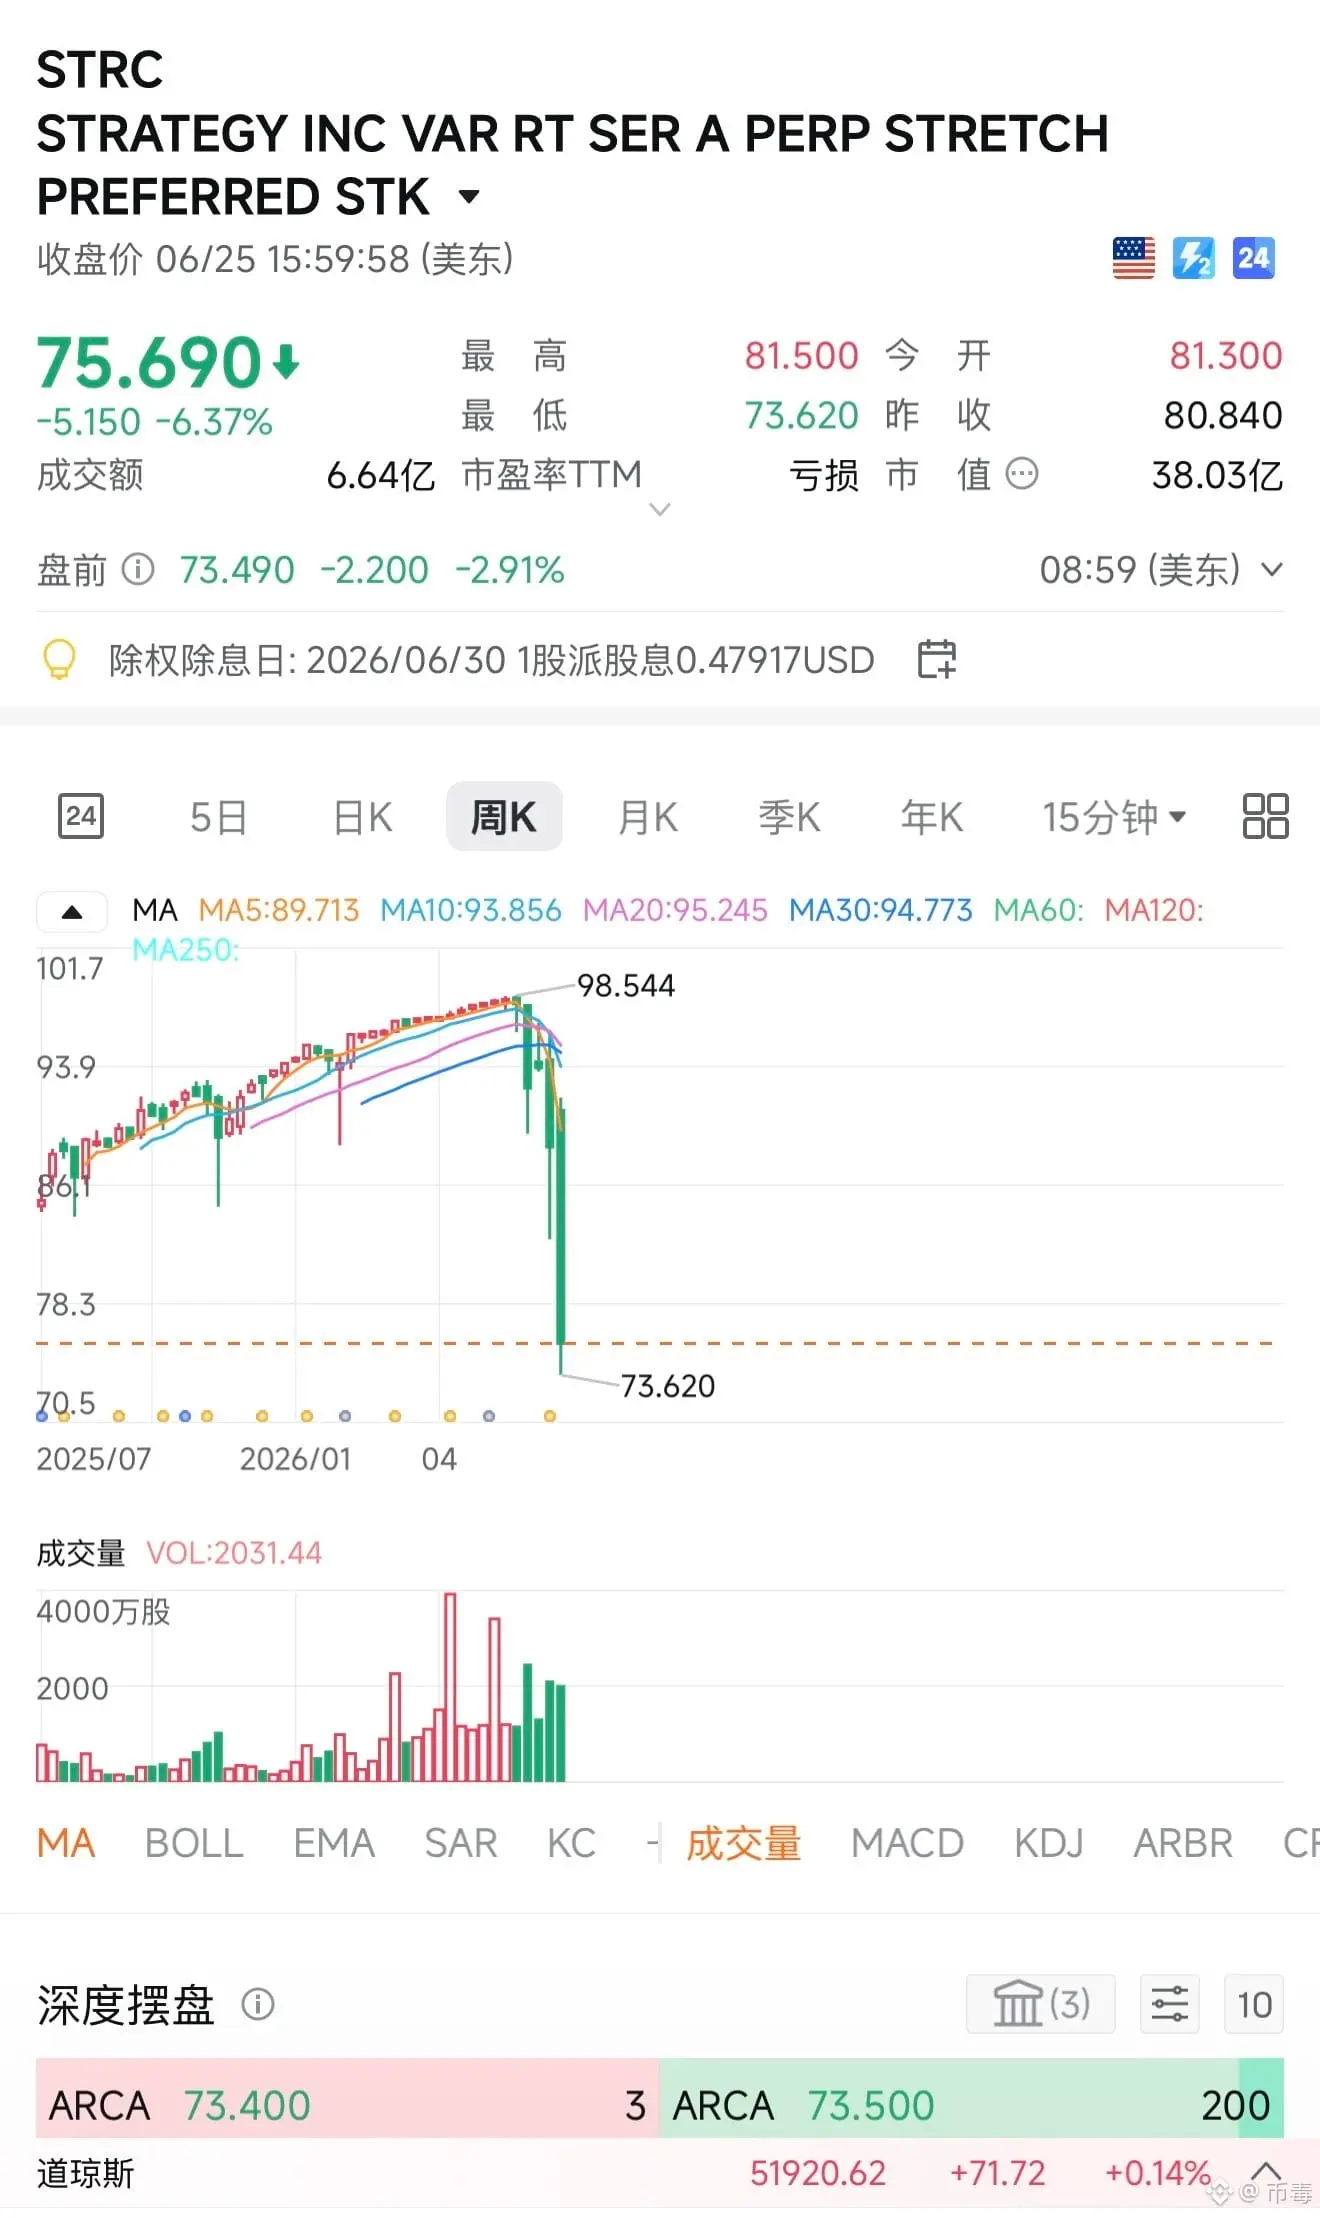The width and height of the screenshot is (1320, 2218).
Task: Tap the opening price value 81.300
Action: point(1226,355)
